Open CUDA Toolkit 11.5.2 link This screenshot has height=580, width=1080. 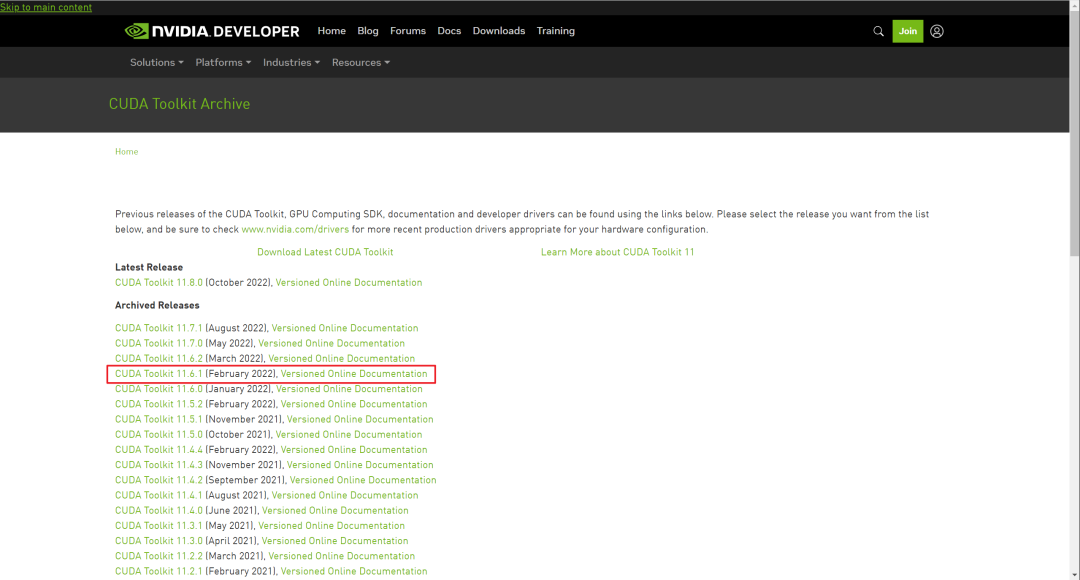[159, 404]
